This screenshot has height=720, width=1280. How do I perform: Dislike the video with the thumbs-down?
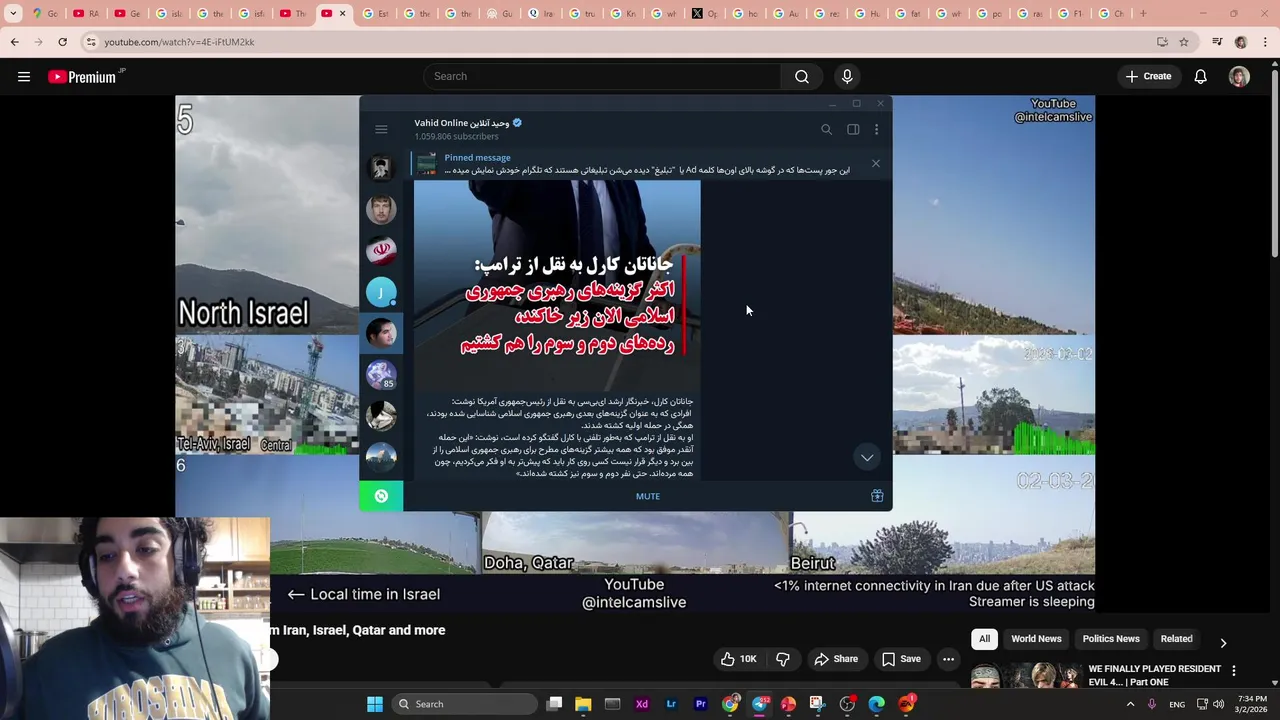[783, 659]
